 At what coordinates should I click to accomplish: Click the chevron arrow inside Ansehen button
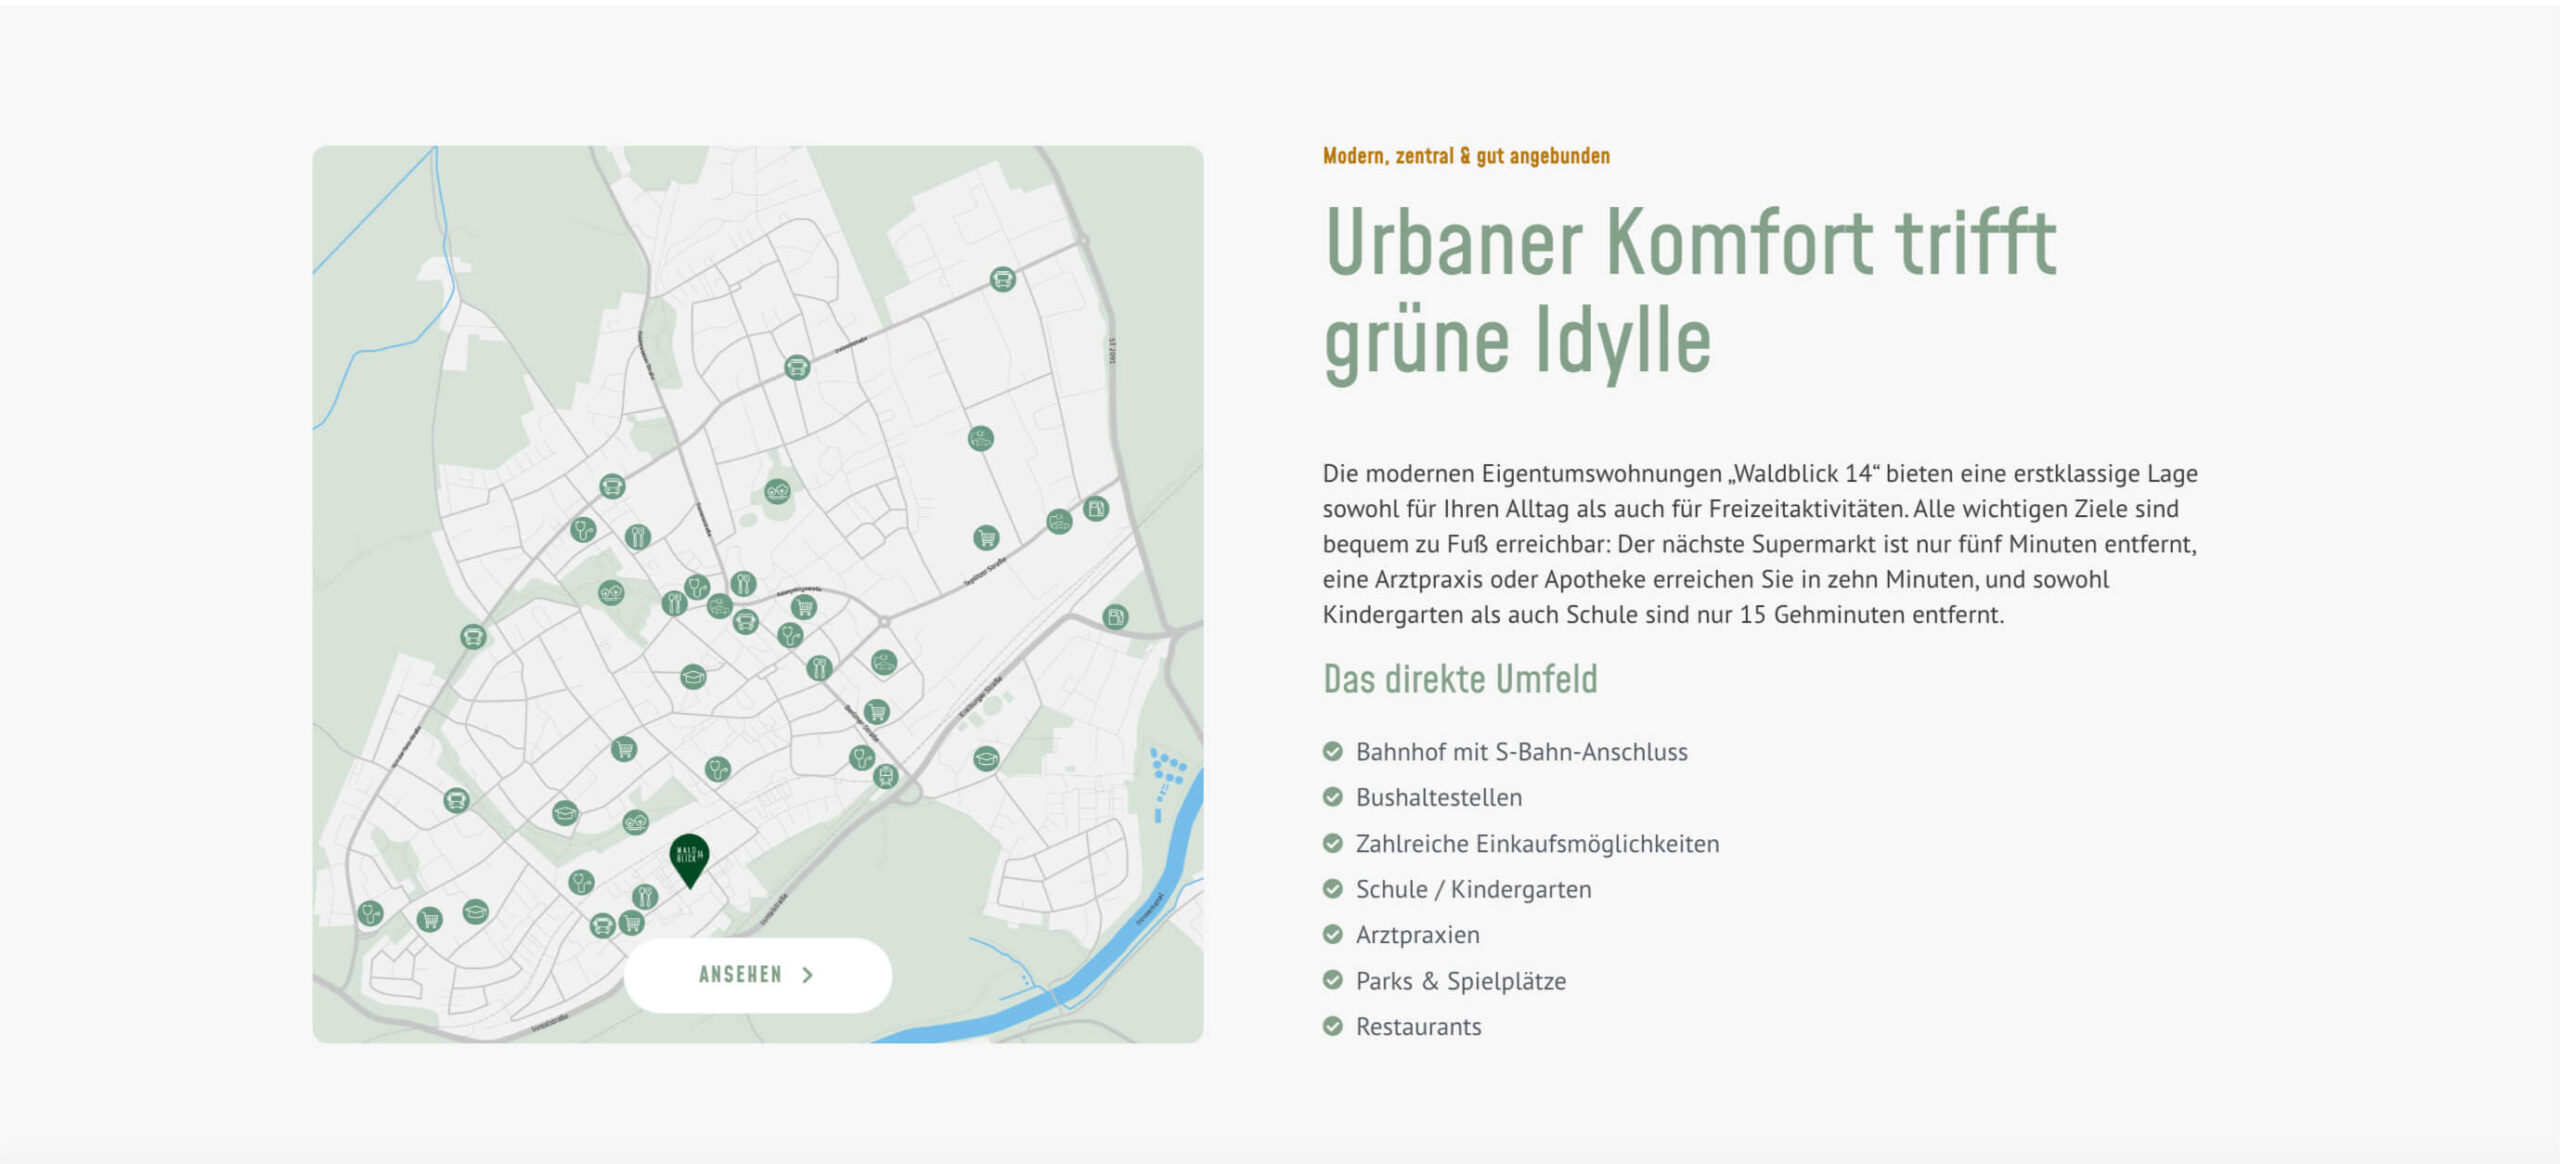click(x=808, y=975)
